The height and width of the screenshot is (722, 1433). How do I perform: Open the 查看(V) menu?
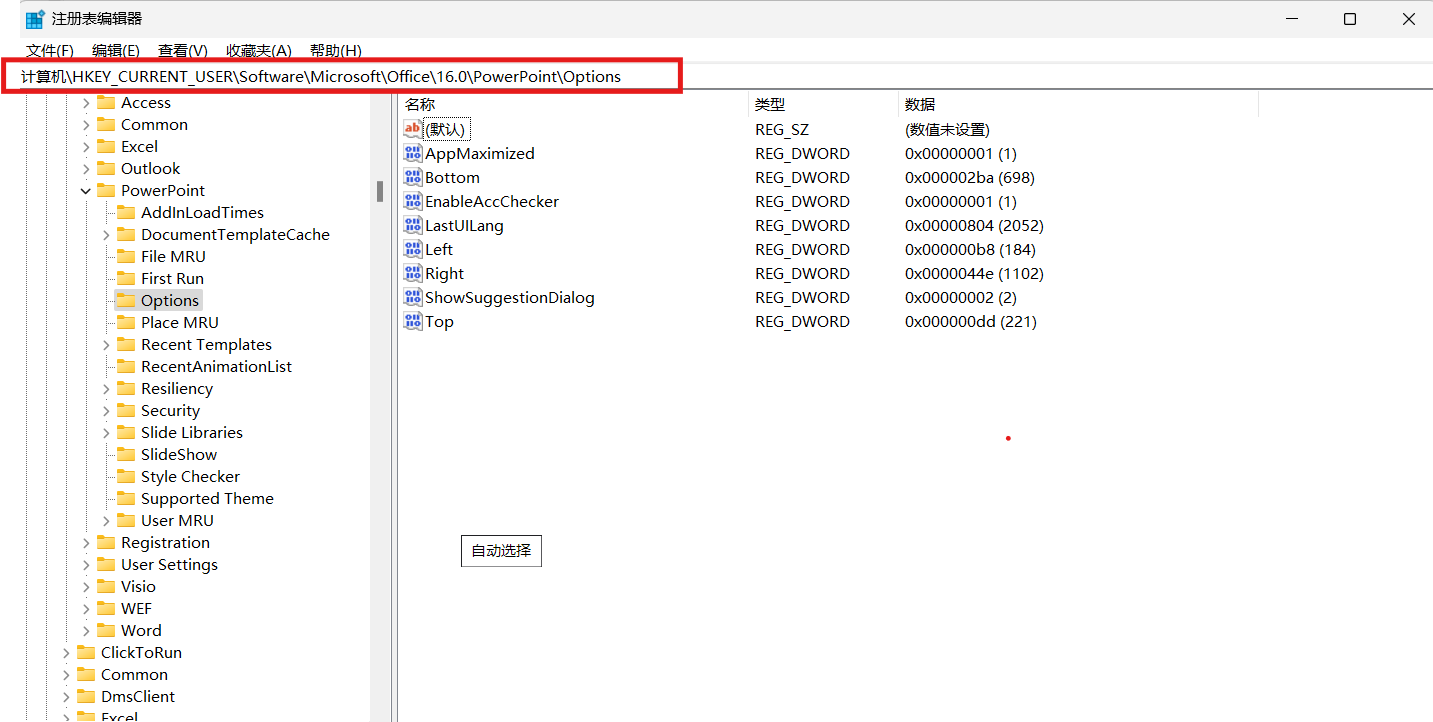183,50
